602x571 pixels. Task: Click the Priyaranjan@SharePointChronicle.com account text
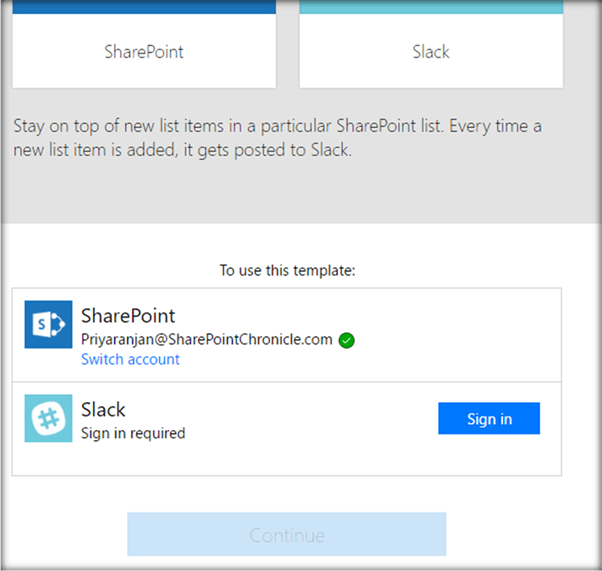[x=207, y=339]
